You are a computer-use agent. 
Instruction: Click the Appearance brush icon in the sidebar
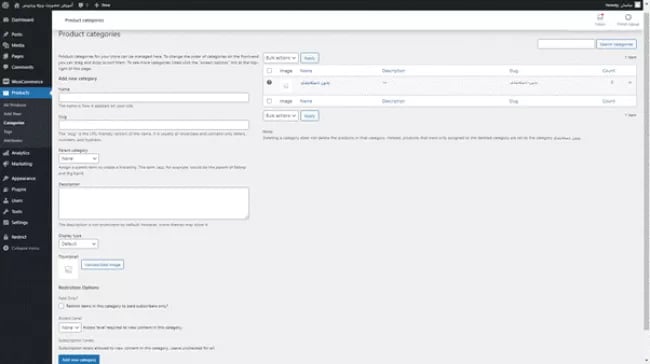(6, 178)
